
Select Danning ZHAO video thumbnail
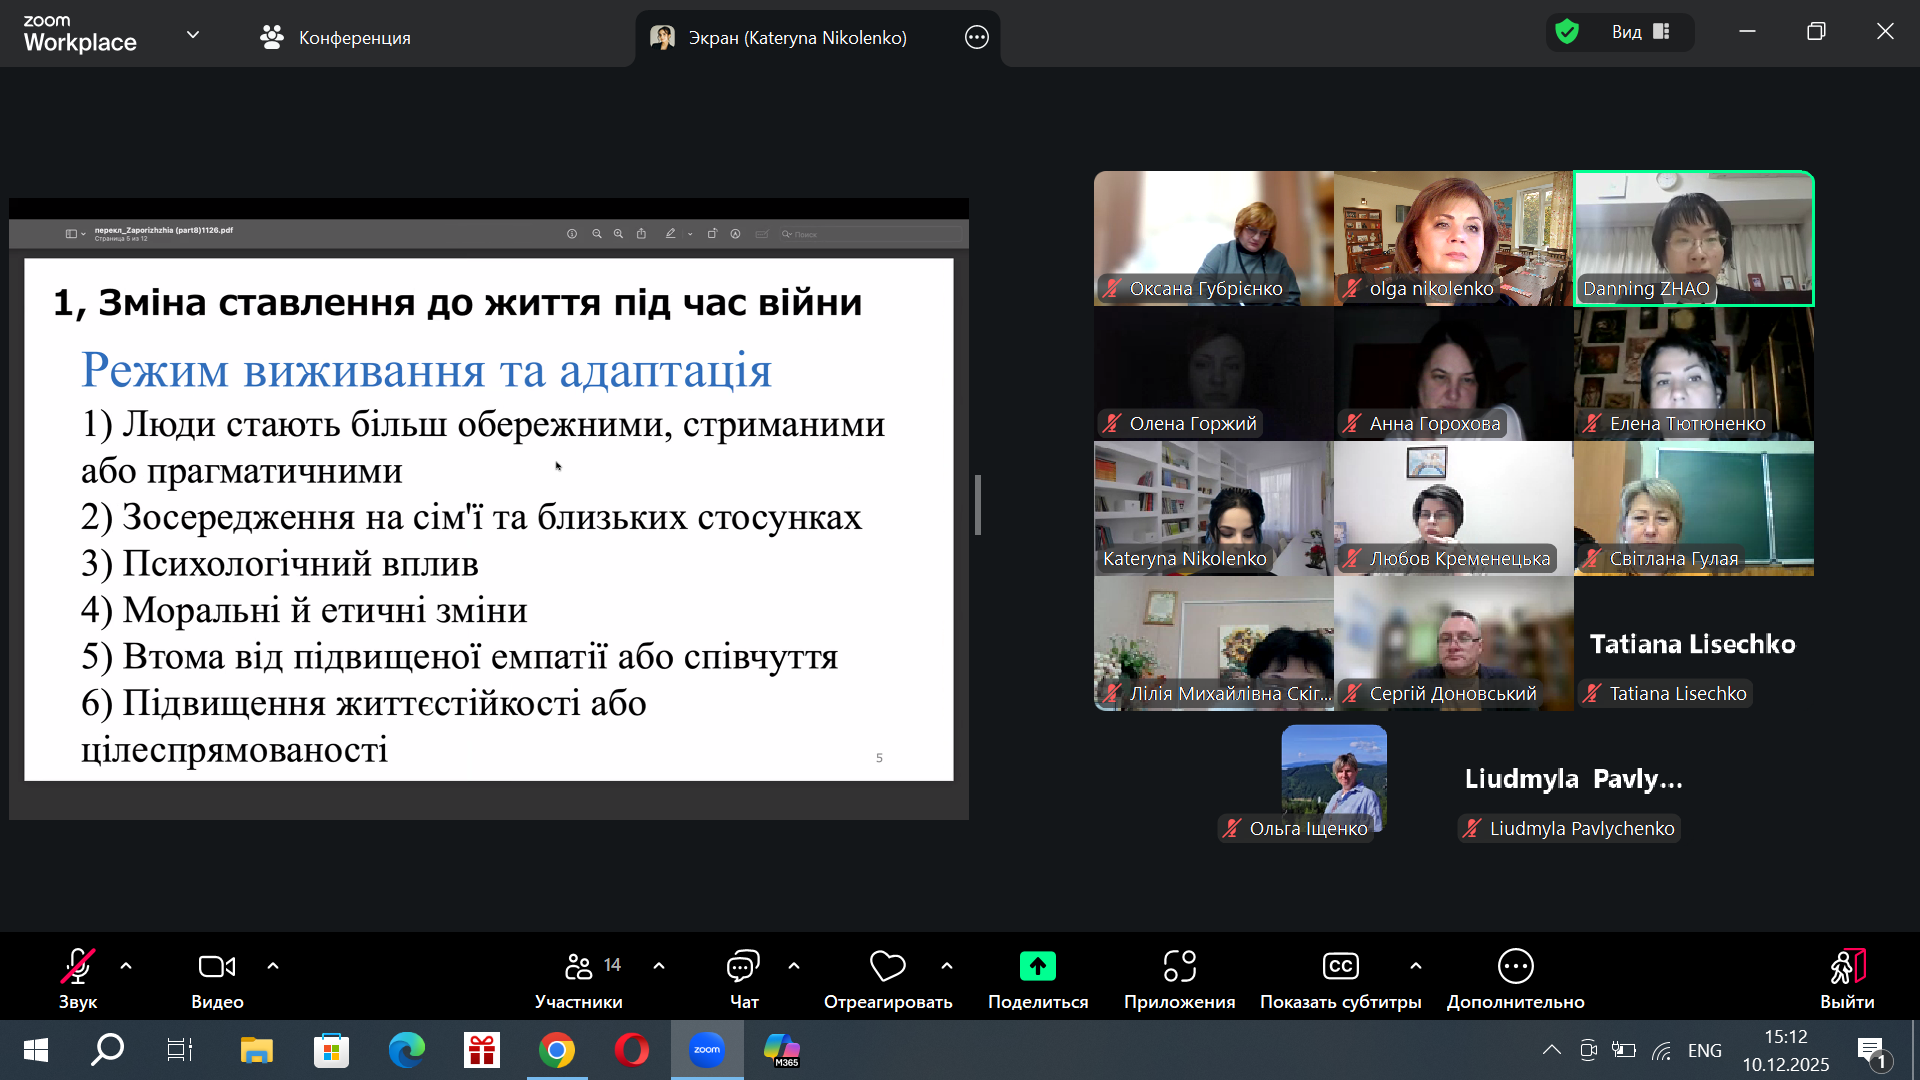tap(1693, 238)
